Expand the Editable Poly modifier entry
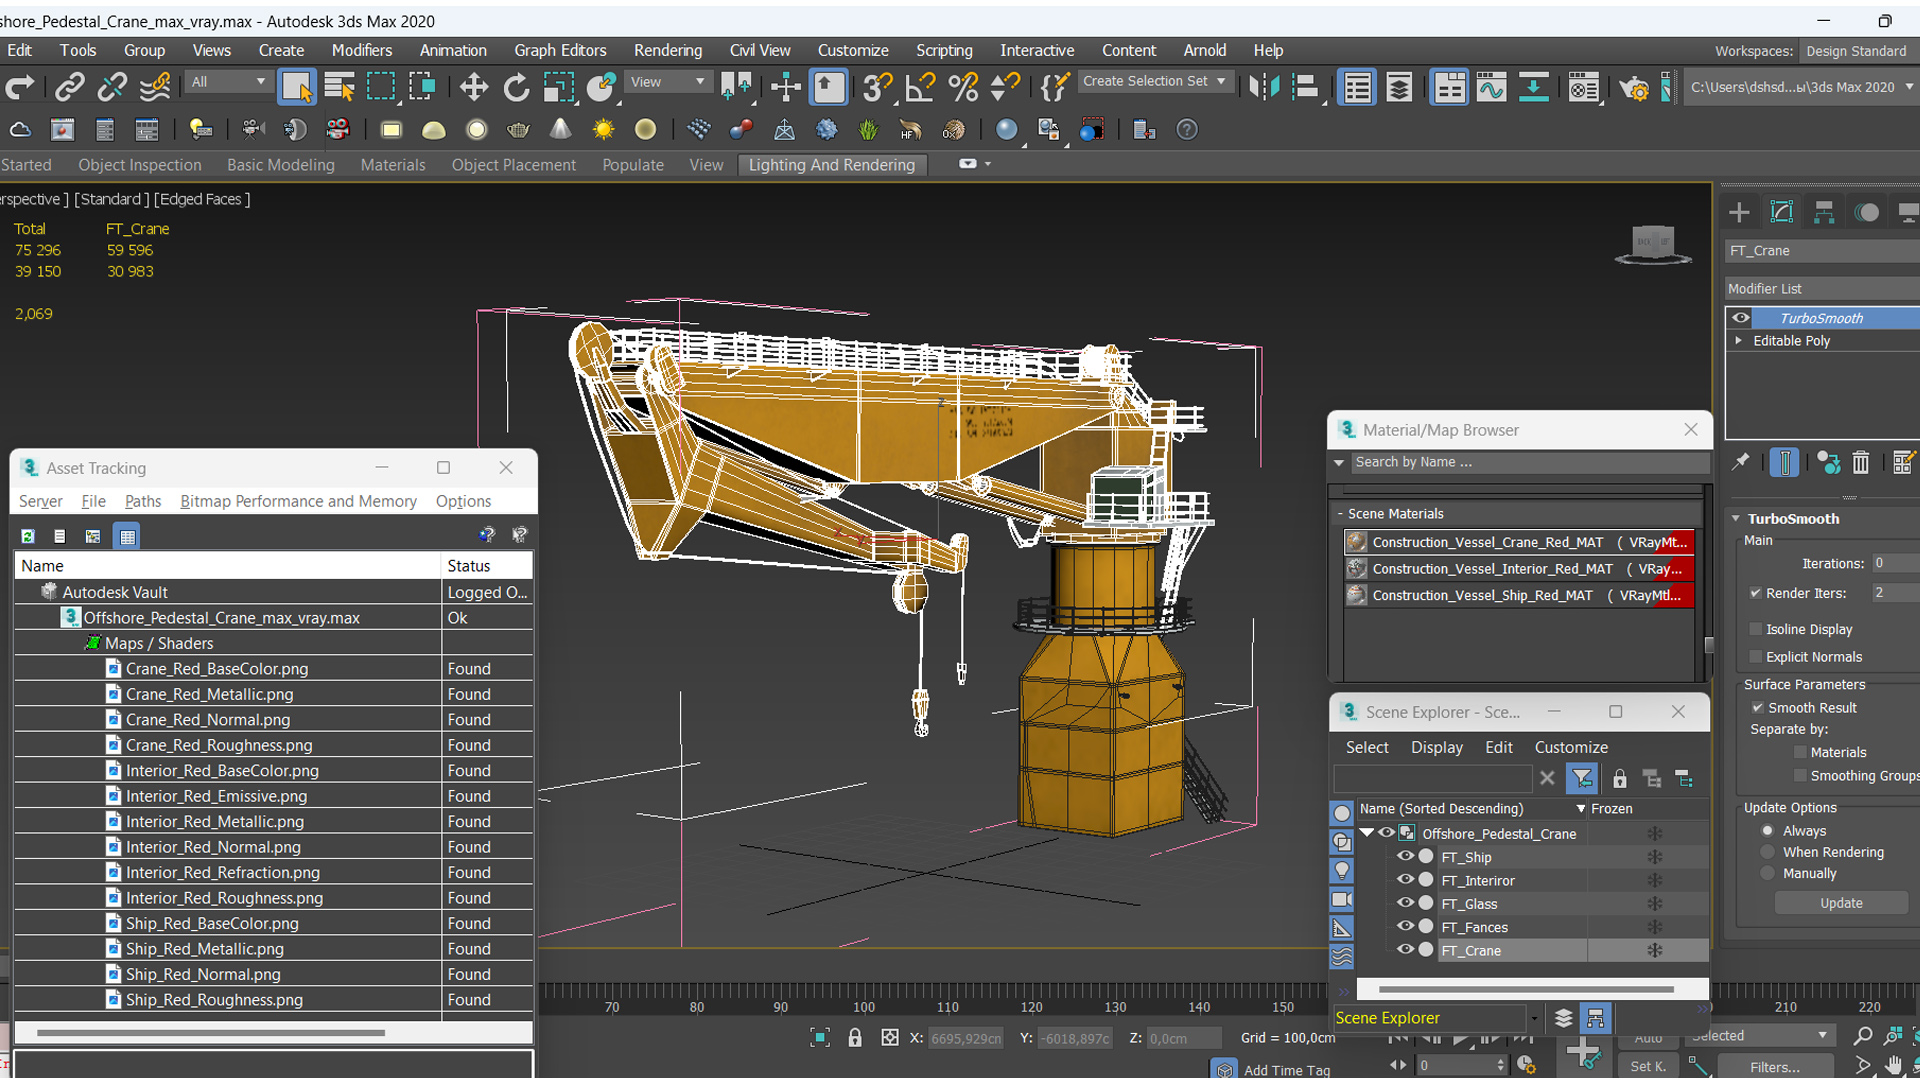Screen dimensions: 1920x1080 click(x=1739, y=341)
